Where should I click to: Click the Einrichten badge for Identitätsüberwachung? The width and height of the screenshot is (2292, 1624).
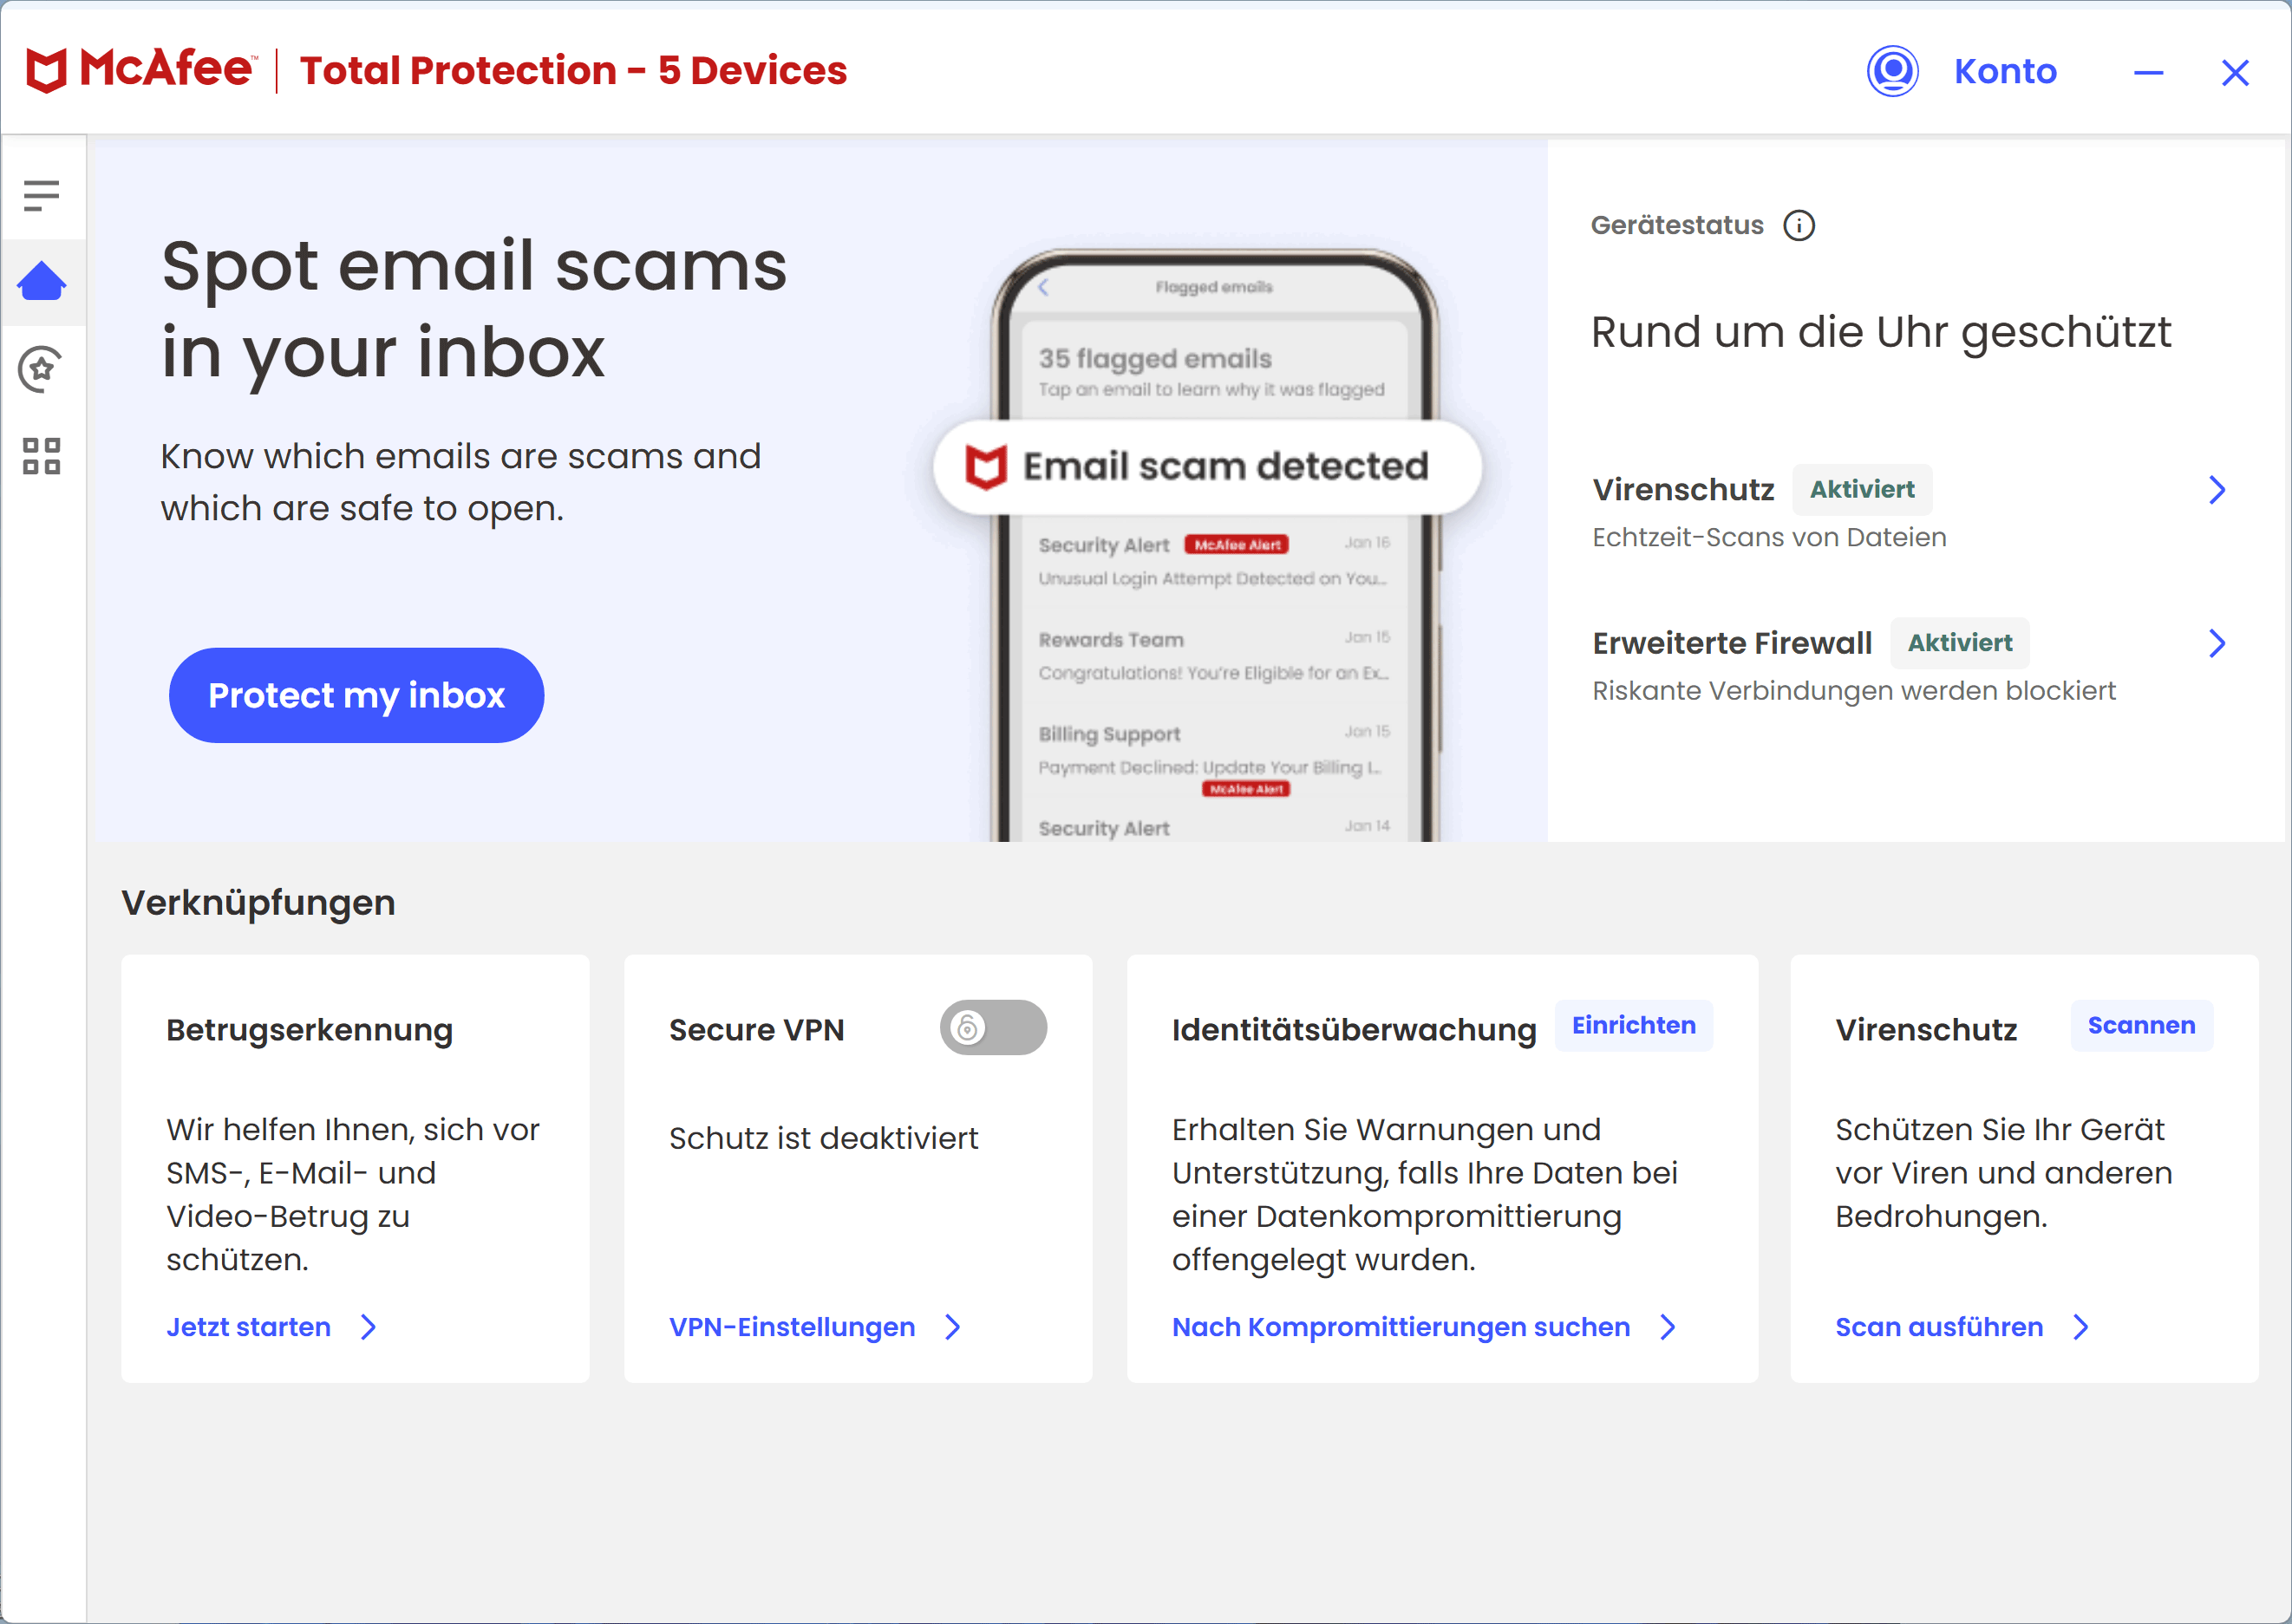1633,1025
